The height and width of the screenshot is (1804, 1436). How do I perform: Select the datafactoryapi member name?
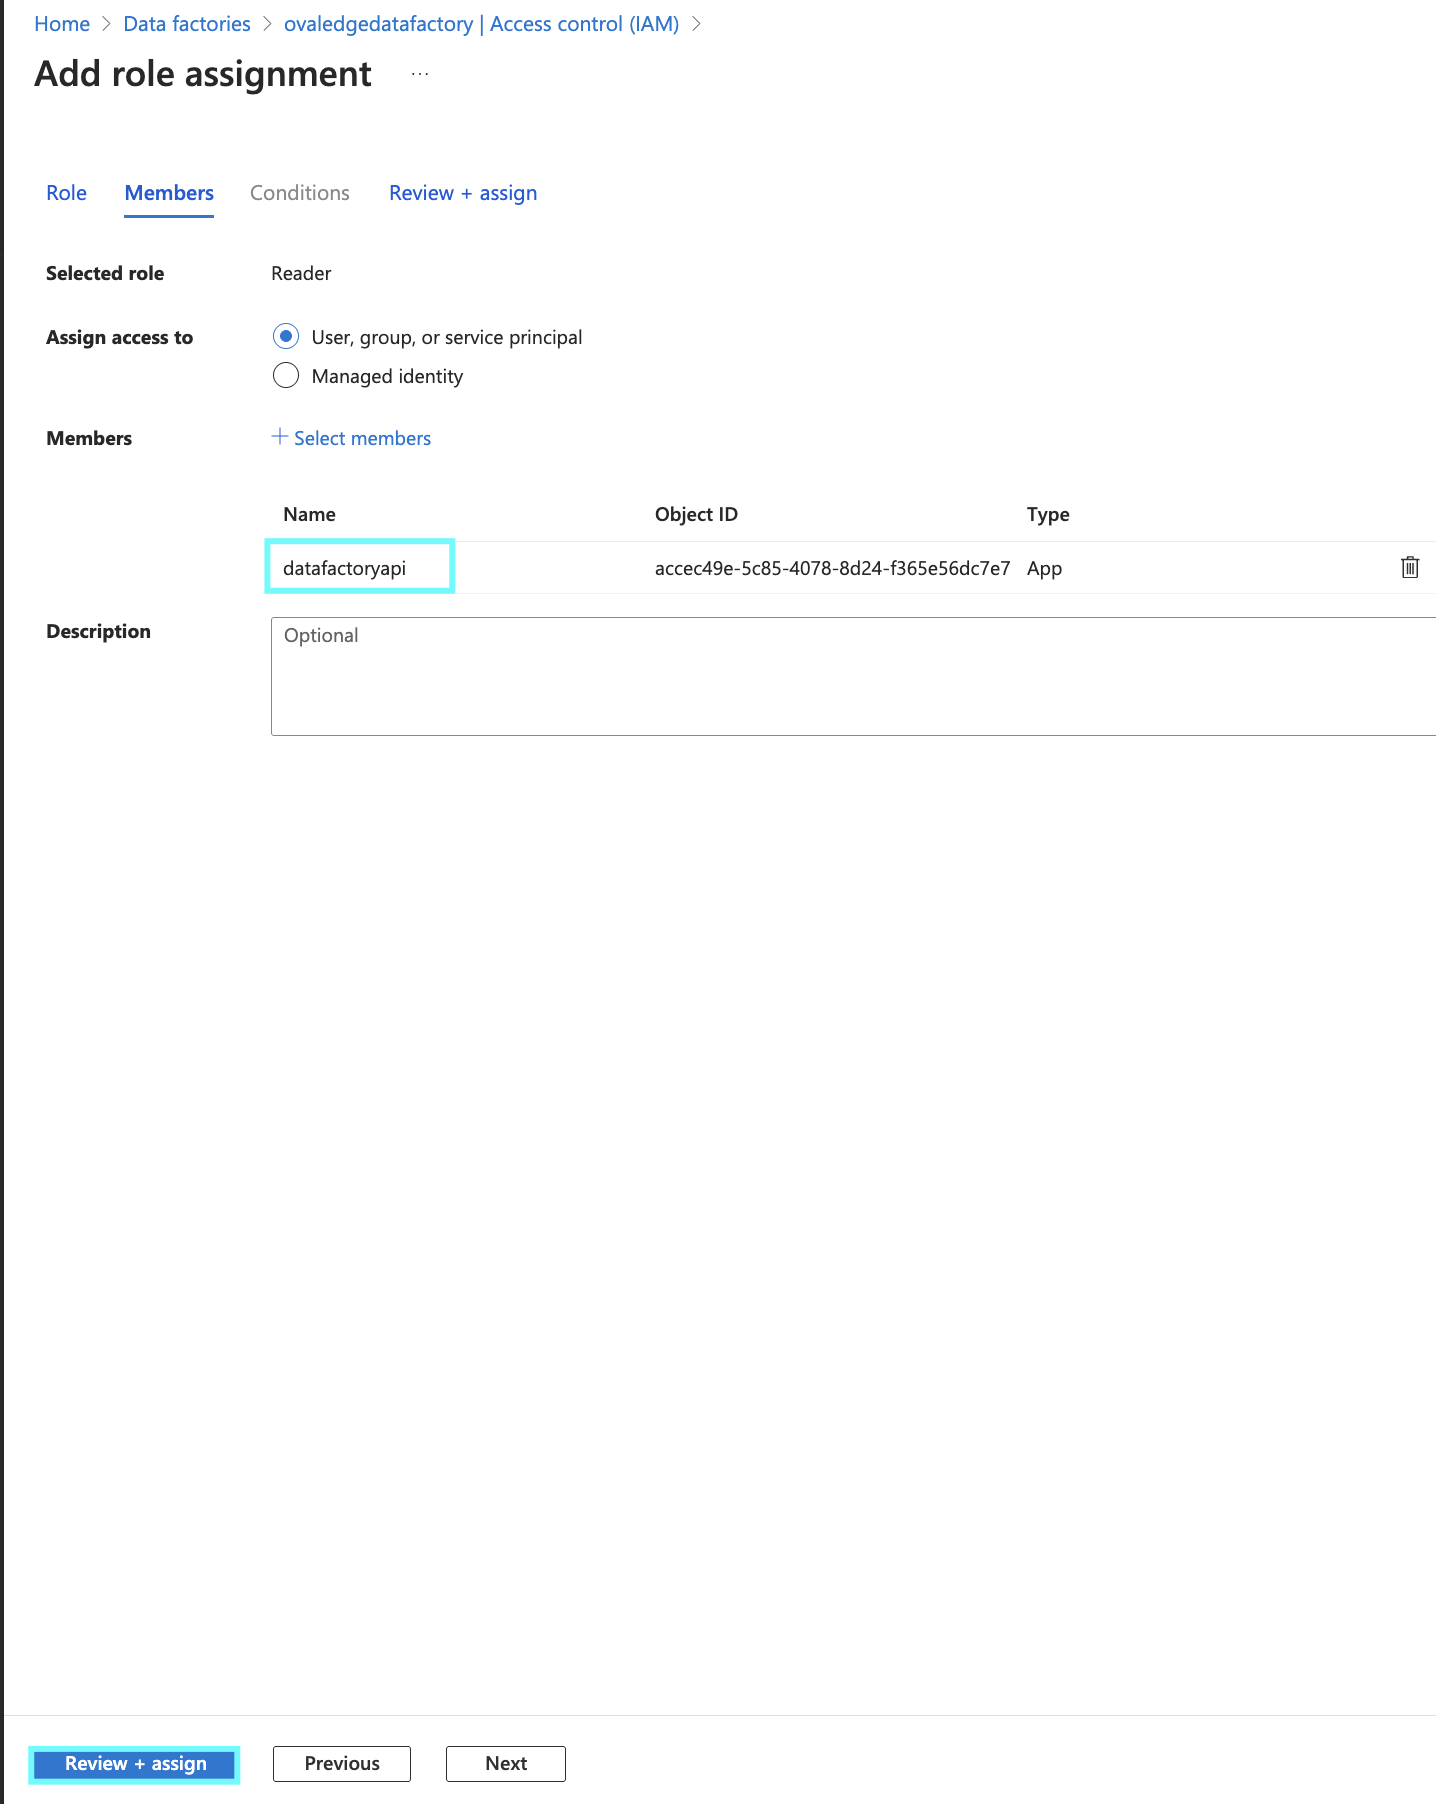(x=345, y=568)
